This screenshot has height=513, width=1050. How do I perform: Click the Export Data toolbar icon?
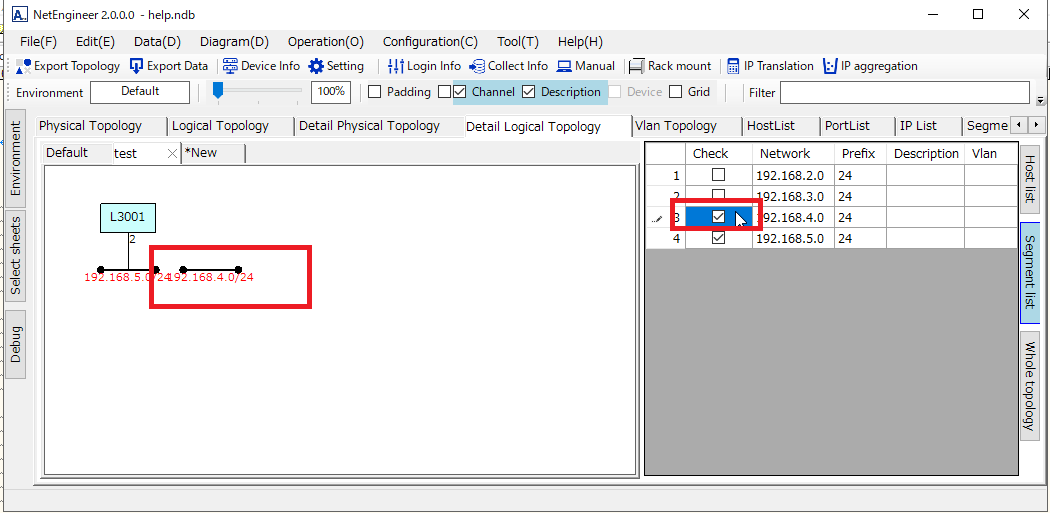137,66
